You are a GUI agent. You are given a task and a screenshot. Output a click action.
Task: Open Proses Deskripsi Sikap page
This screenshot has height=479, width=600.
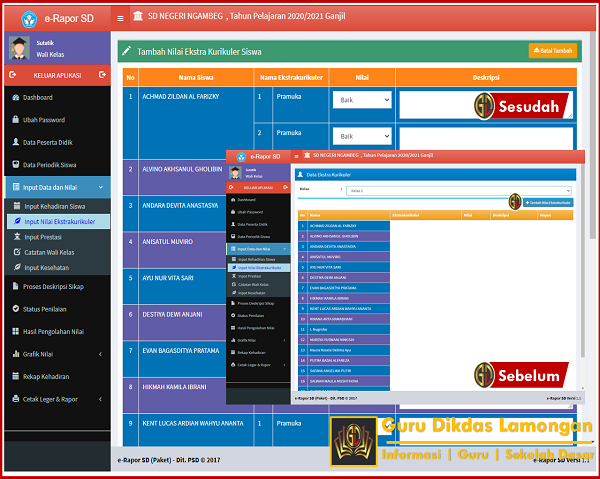57,286
